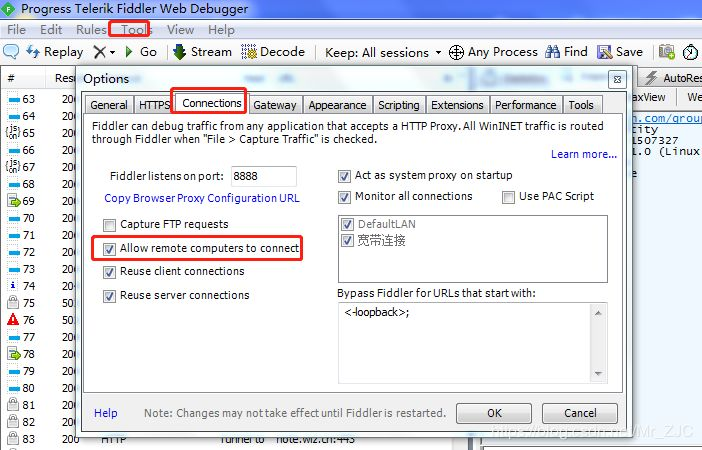Switch to the HTTPS tab
This screenshot has width=702, height=450.
[x=153, y=105]
